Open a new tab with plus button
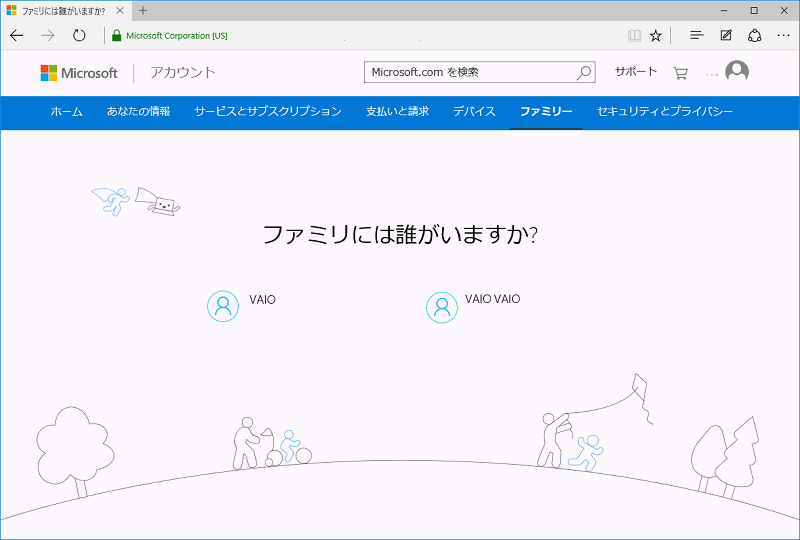Image resolution: width=800 pixels, height=540 pixels. (x=143, y=10)
